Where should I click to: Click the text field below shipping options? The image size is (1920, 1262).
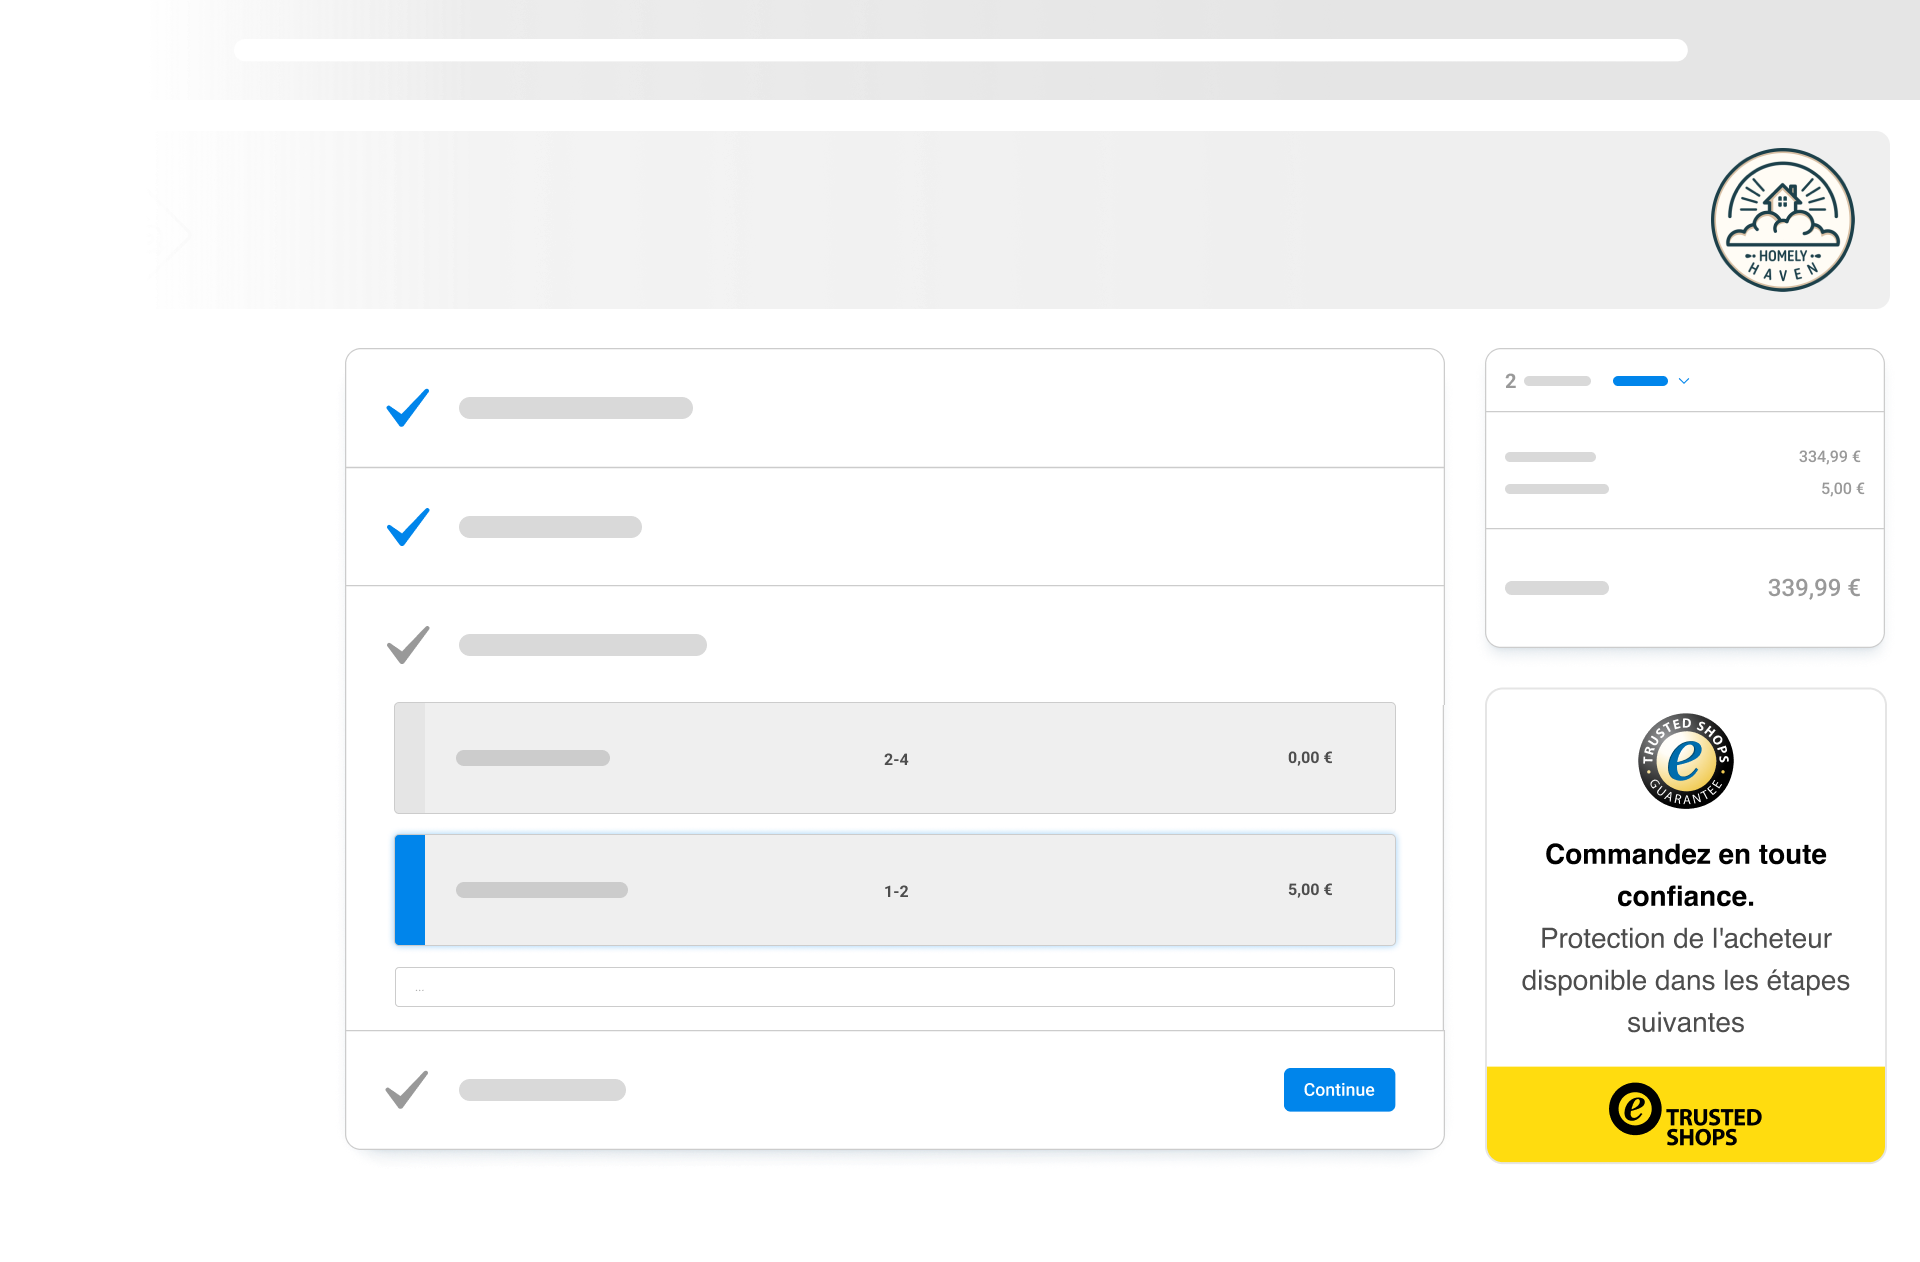(895, 987)
